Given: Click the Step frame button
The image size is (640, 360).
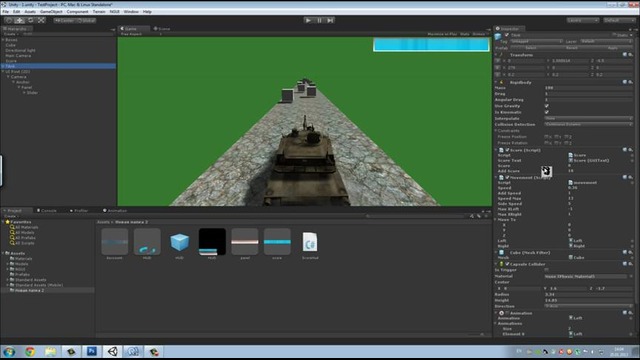Looking at the screenshot, I should [x=330, y=20].
